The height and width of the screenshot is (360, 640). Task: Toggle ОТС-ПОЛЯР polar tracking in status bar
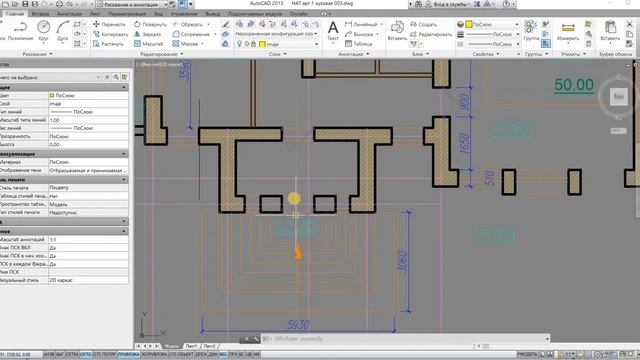click(104, 355)
